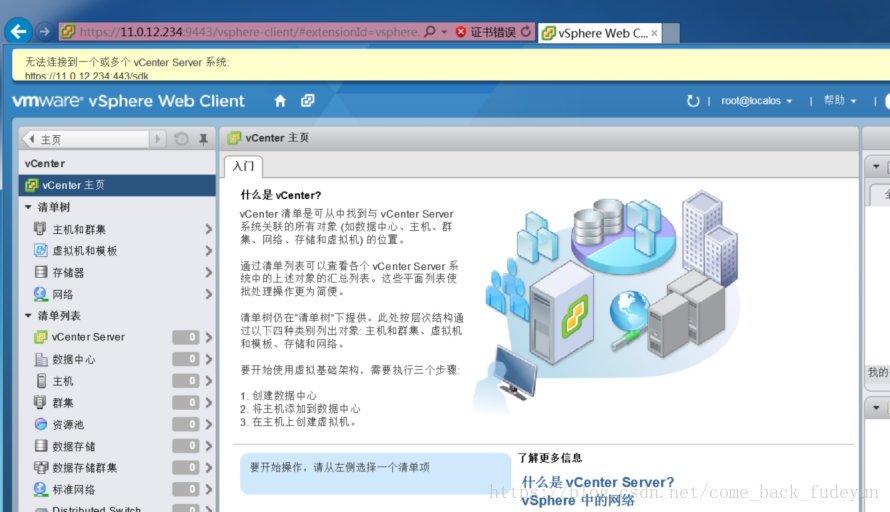Click the 数据存储群集 icon
Viewport: 890px width, 512px height.
(41, 467)
